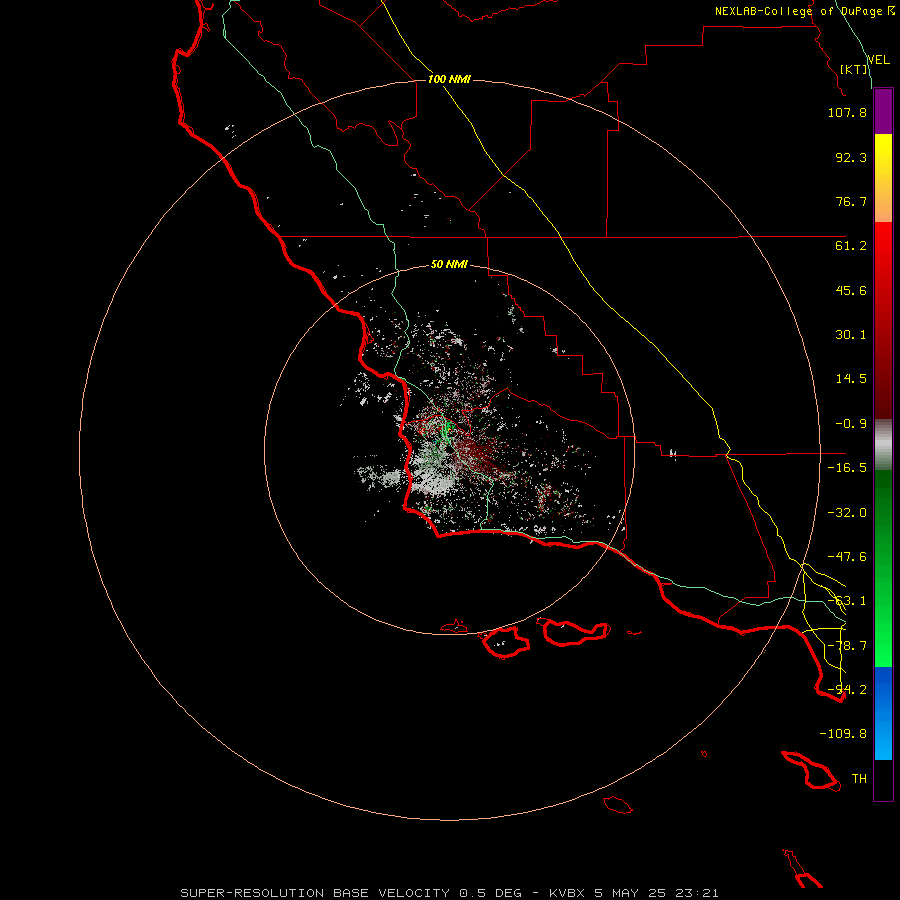Click the -32.0 scale value
Image resolution: width=900 pixels, height=900 pixels.
click(847, 513)
